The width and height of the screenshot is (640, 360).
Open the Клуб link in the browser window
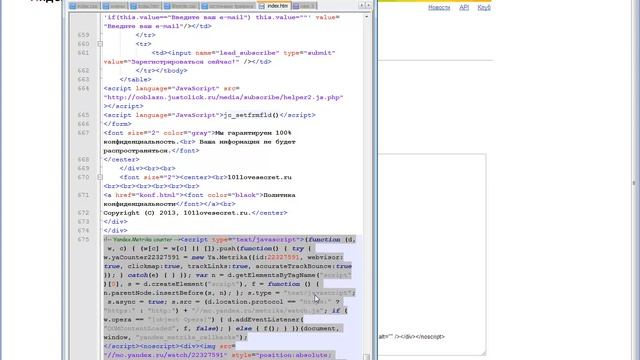tap(484, 8)
